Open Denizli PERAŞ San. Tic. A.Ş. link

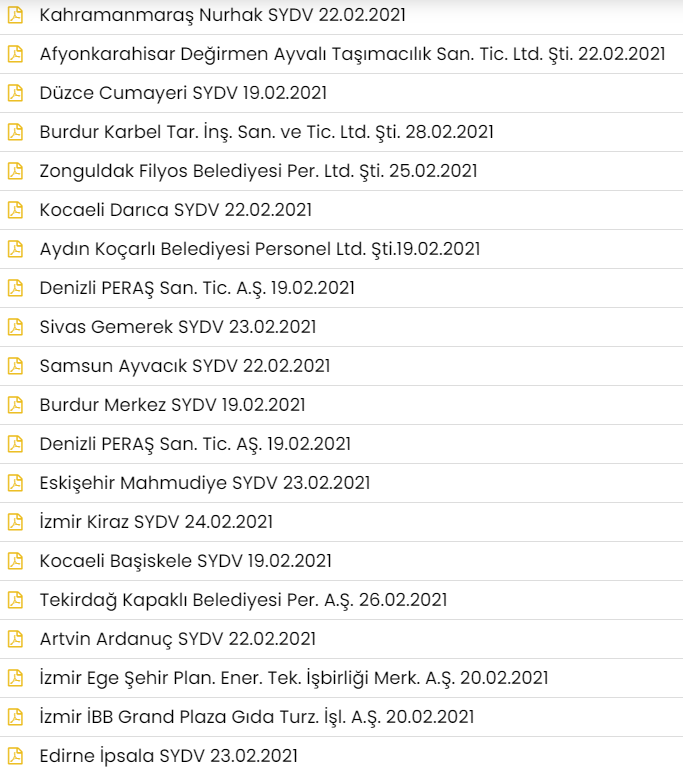click(x=197, y=288)
